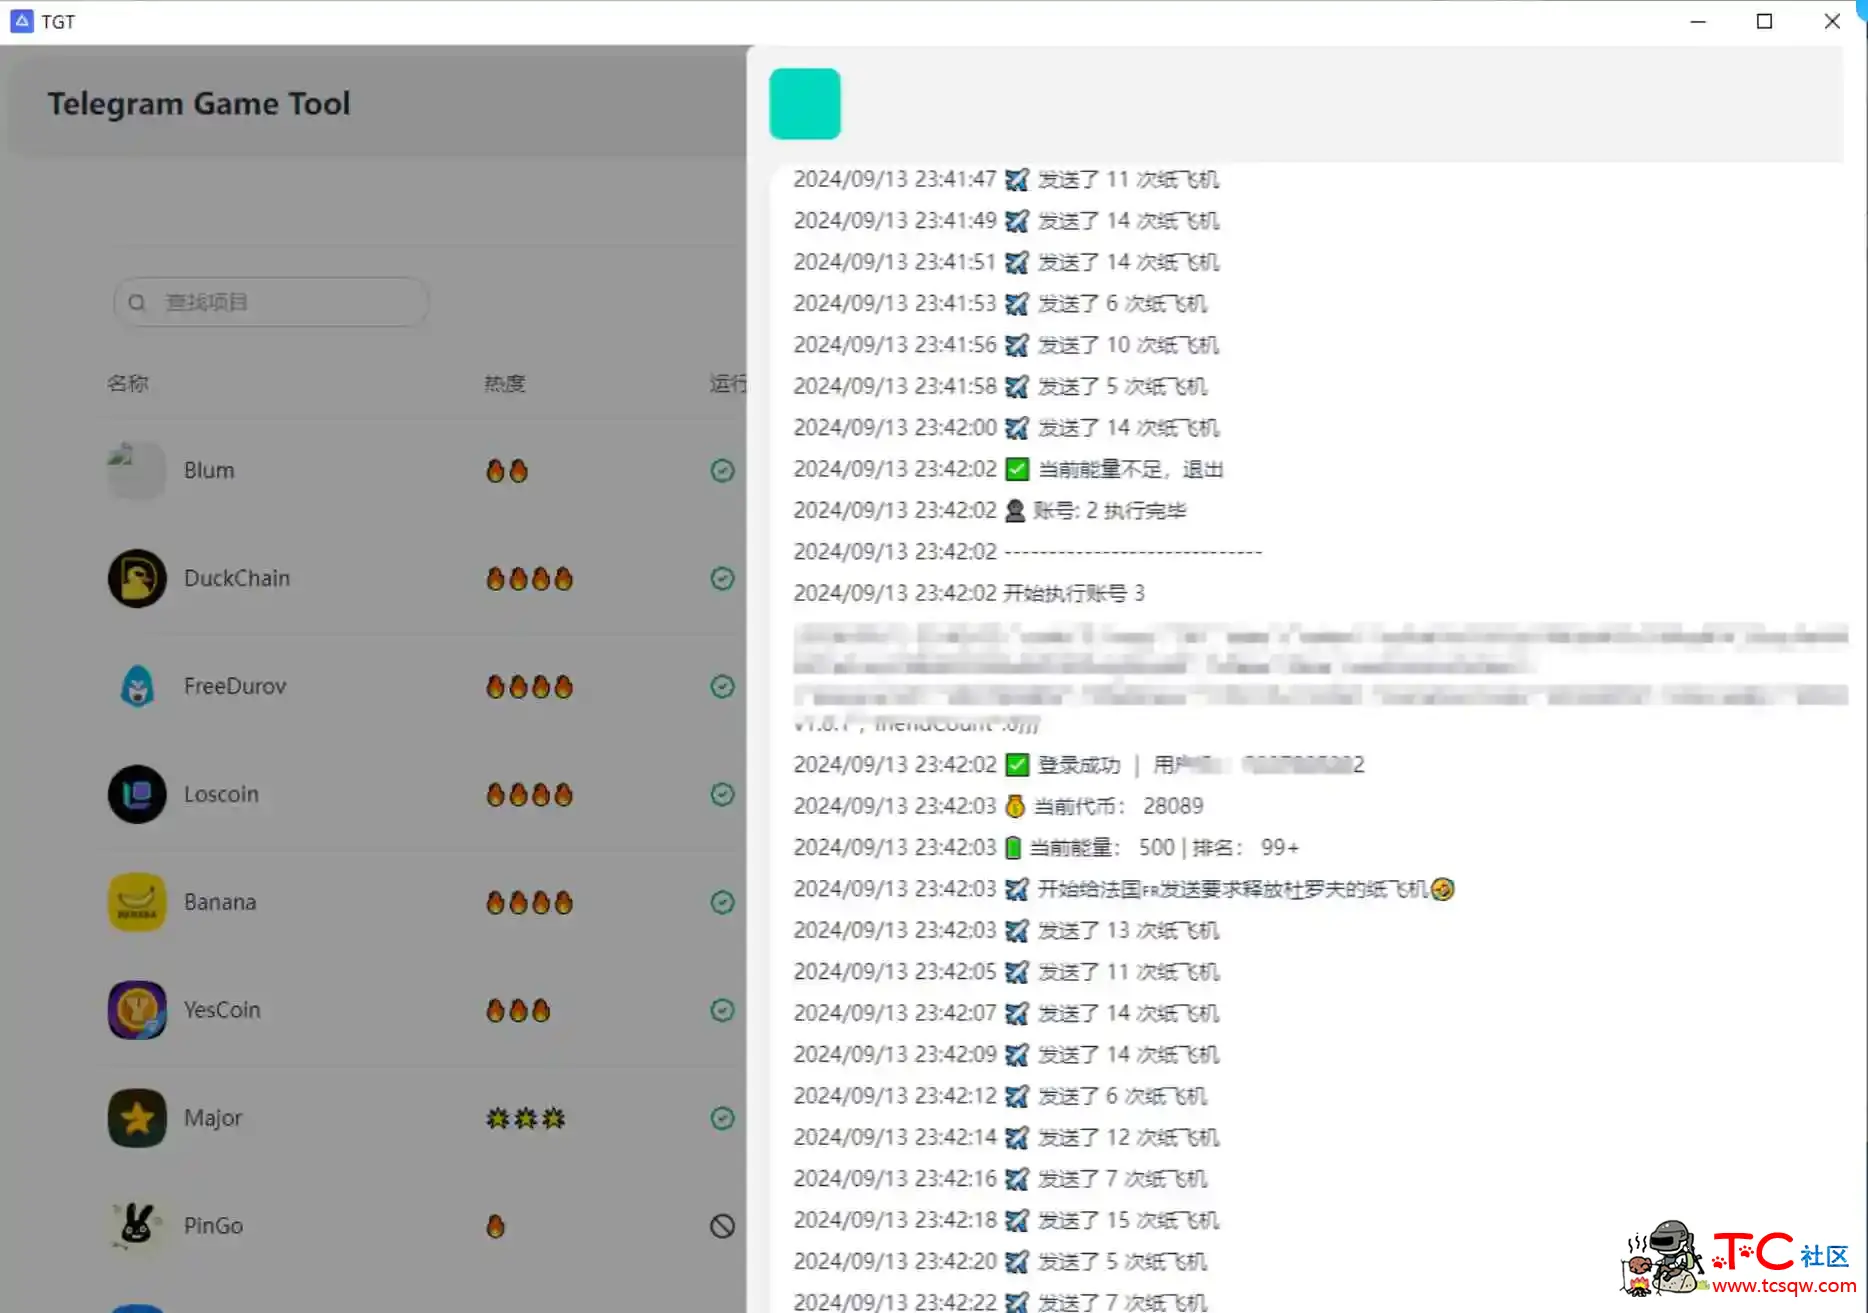Image resolution: width=1868 pixels, height=1313 pixels.
Task: Click YesCoin's three-flame popularity rating
Action: click(518, 1010)
